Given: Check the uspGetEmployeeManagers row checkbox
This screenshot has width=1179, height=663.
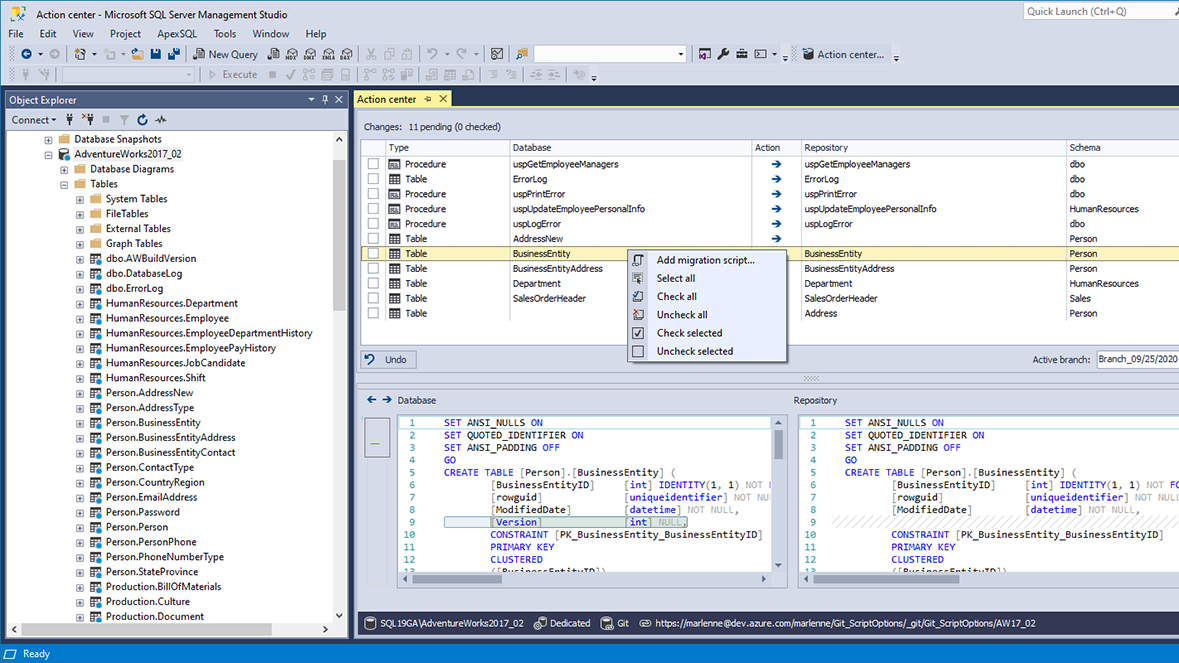Looking at the screenshot, I should click(373, 164).
